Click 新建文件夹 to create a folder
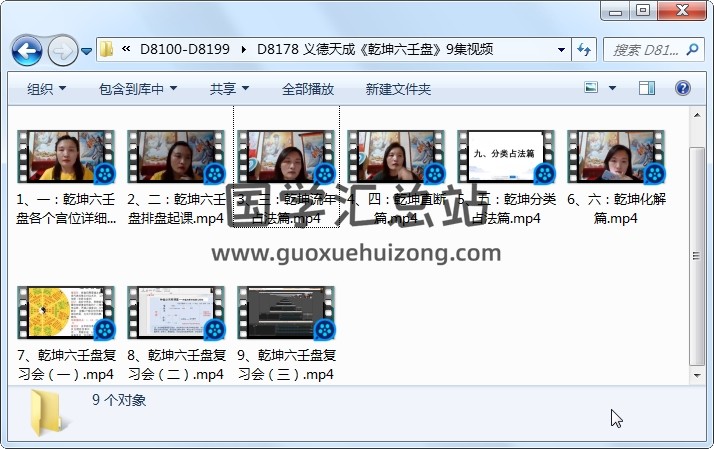Screen dimensions: 714x449 398,89
